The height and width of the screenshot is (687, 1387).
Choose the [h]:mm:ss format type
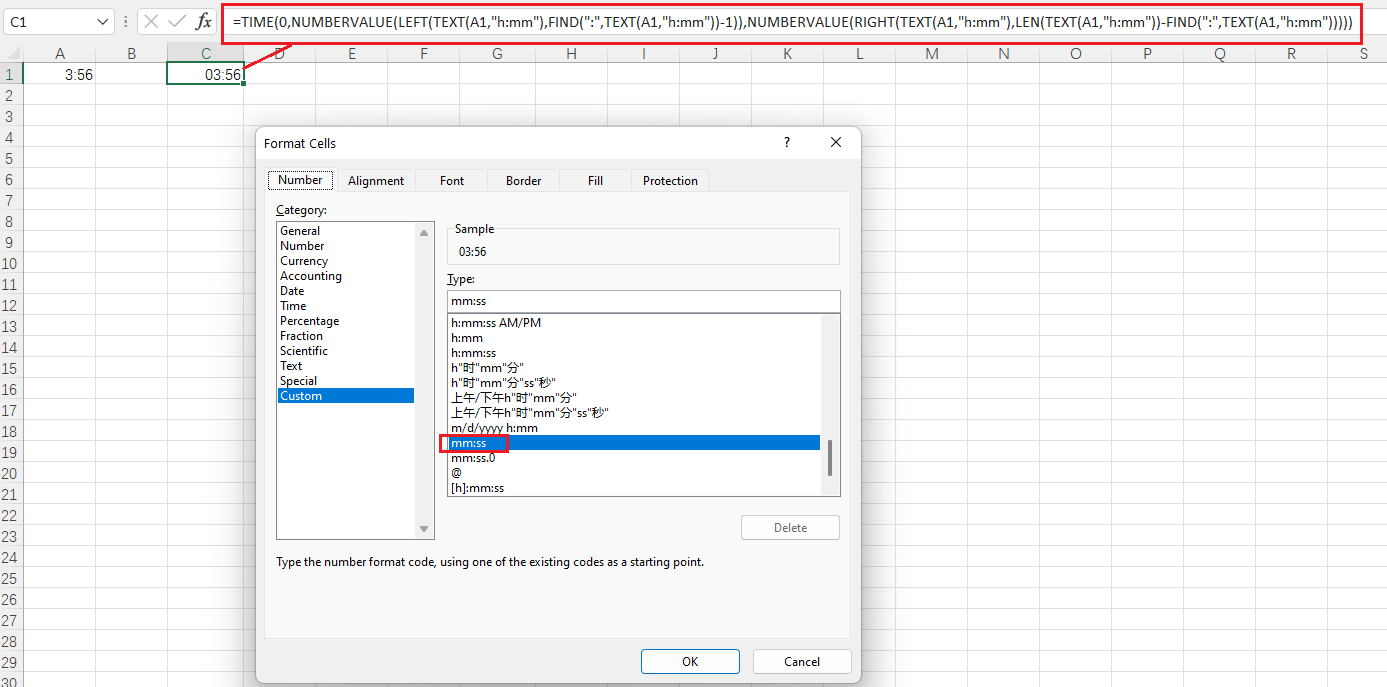(x=634, y=488)
